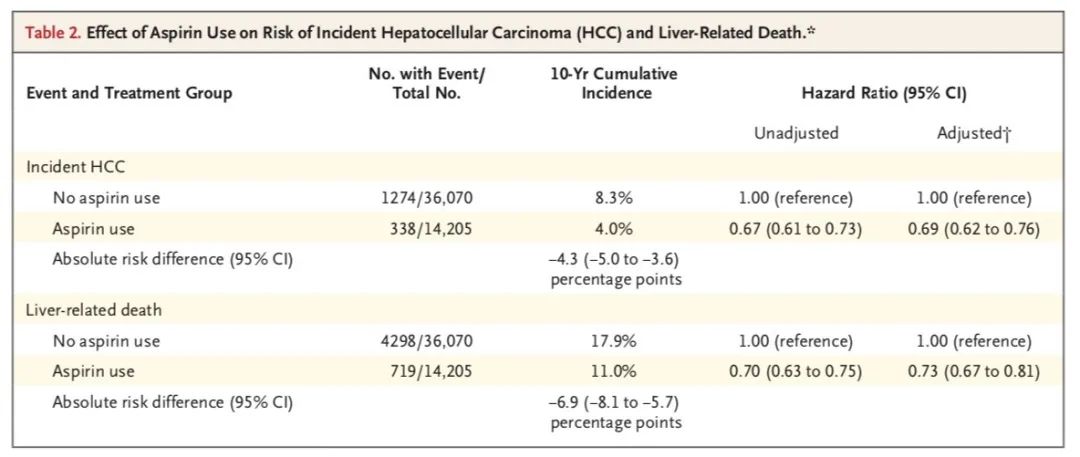Select the 8.3% cumulative incidence cell
Viewport: 1080px width, 457px height.
point(616,199)
